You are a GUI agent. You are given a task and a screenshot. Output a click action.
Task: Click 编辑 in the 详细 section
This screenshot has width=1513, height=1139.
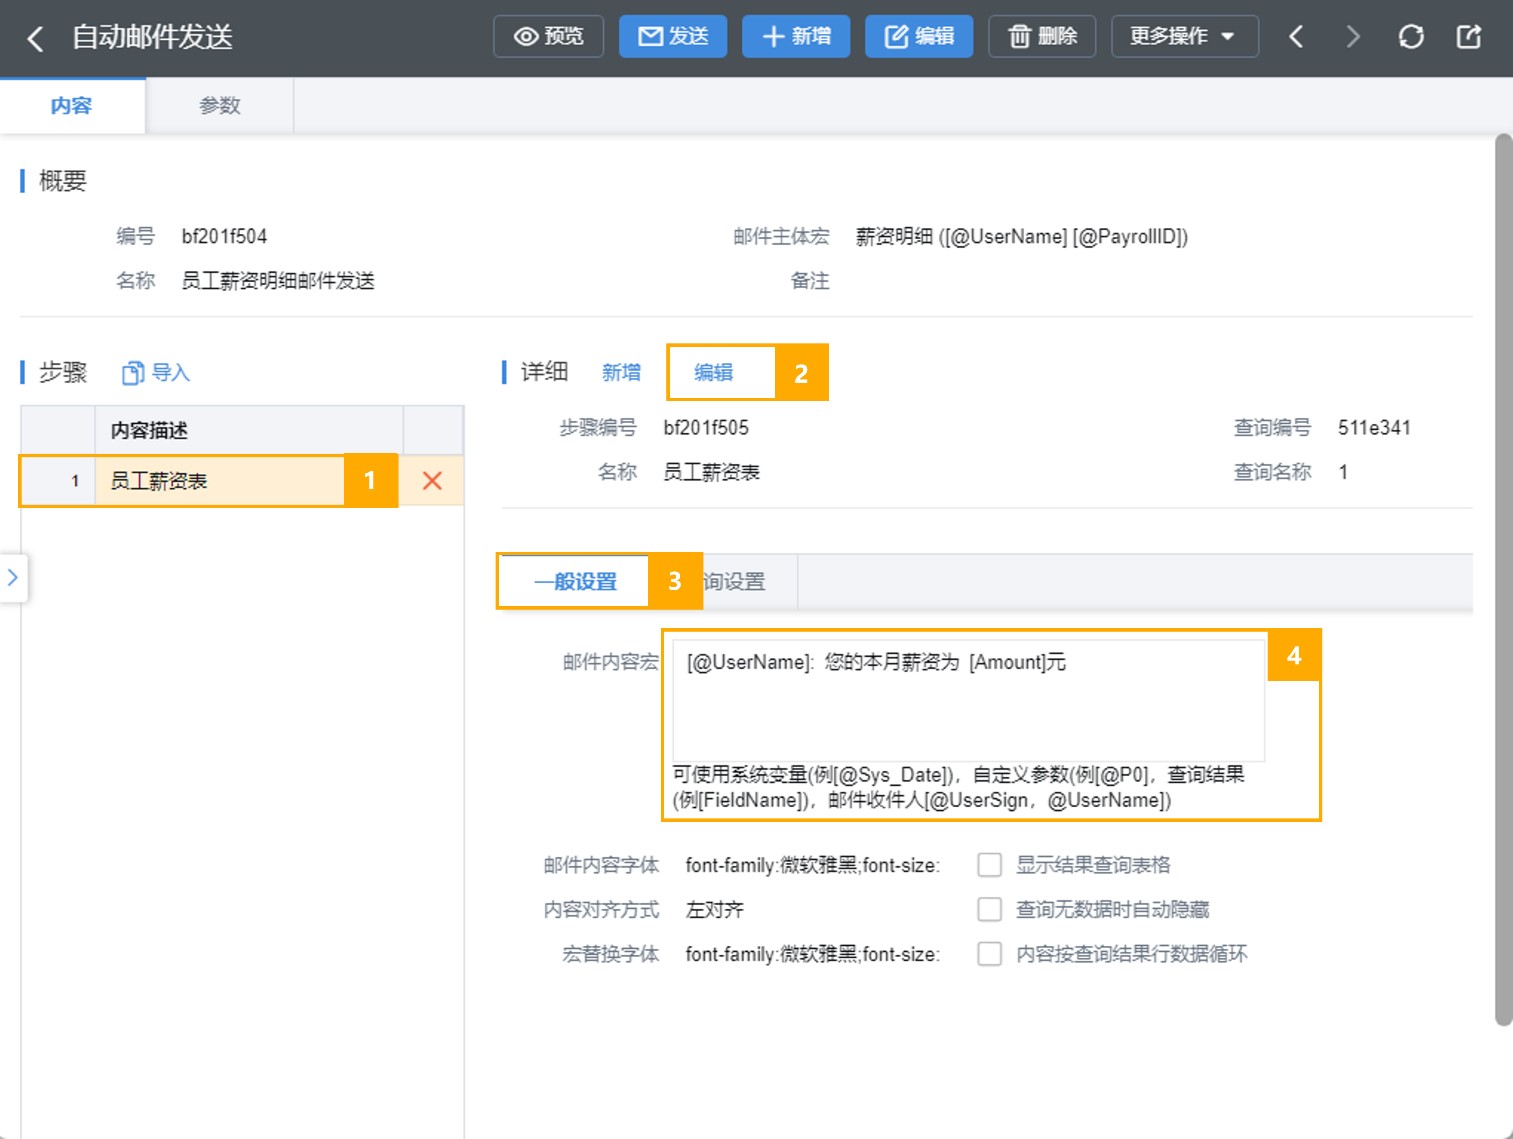(714, 372)
